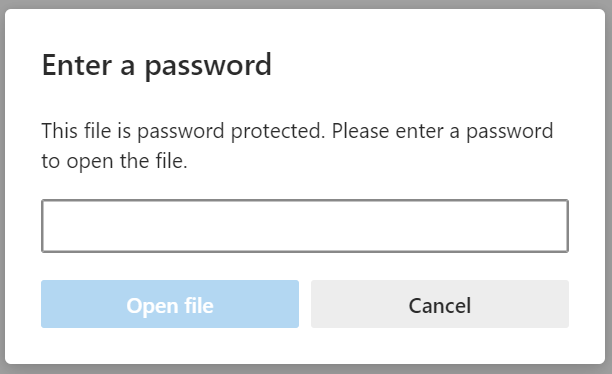This screenshot has height=374, width=612.
Task: Click the password input field
Action: [305, 226]
